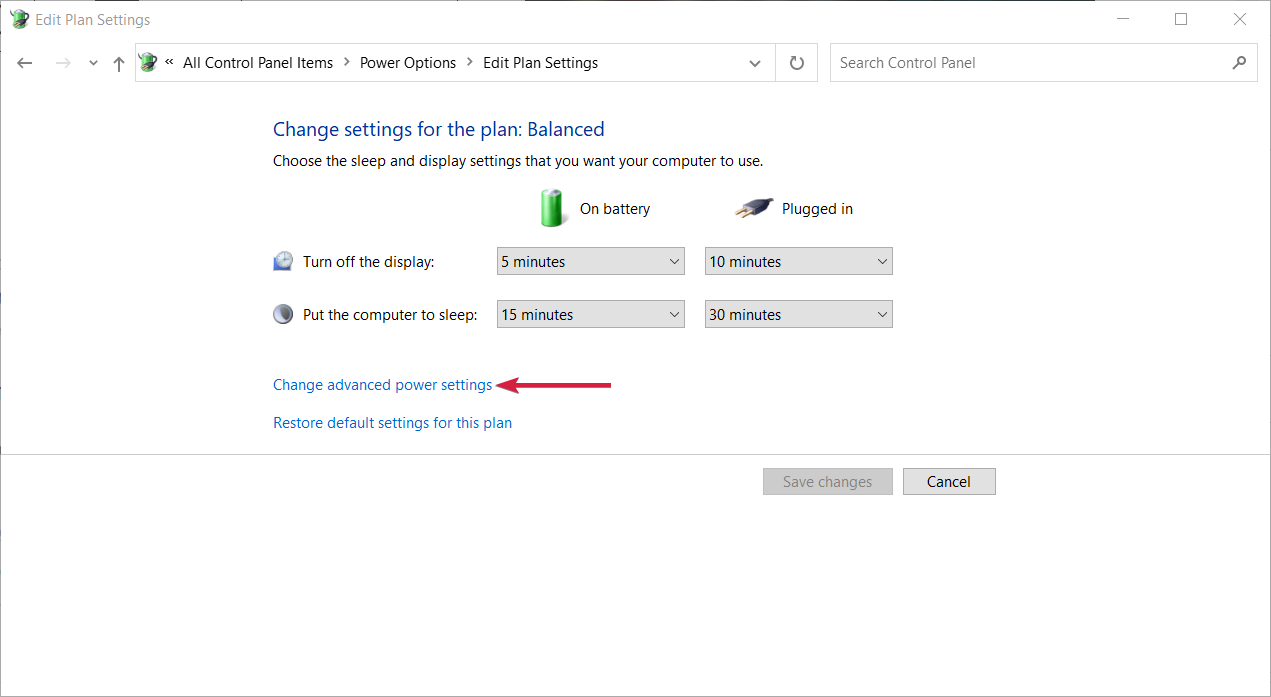Expand the address bar history chevron
The image size is (1271, 697).
755,62
